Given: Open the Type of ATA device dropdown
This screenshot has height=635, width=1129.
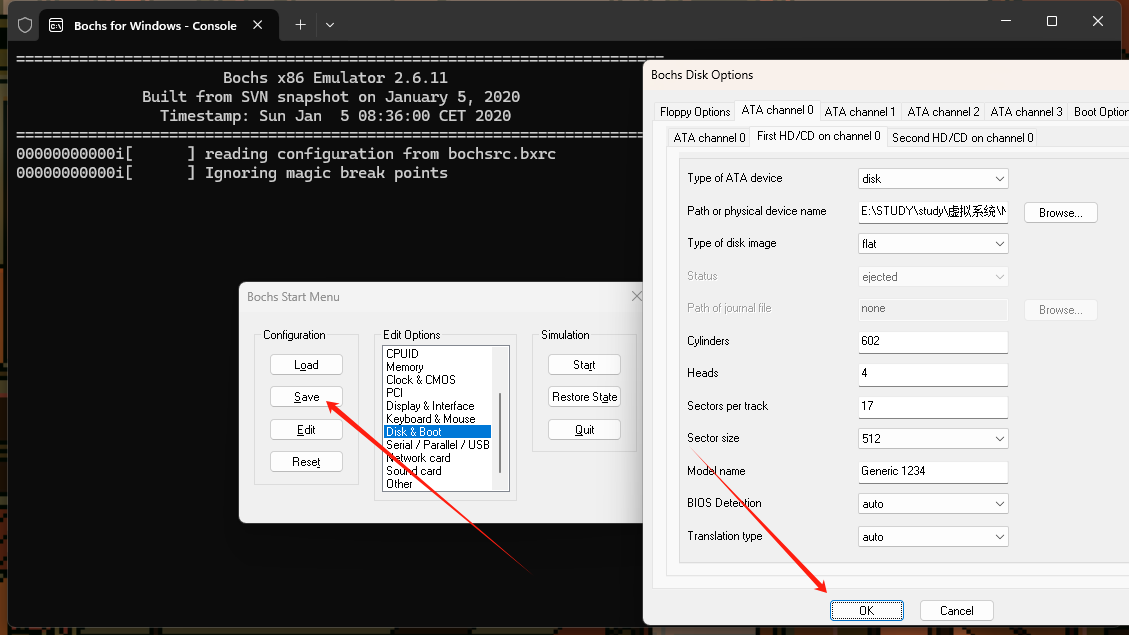Looking at the screenshot, I should [932, 179].
